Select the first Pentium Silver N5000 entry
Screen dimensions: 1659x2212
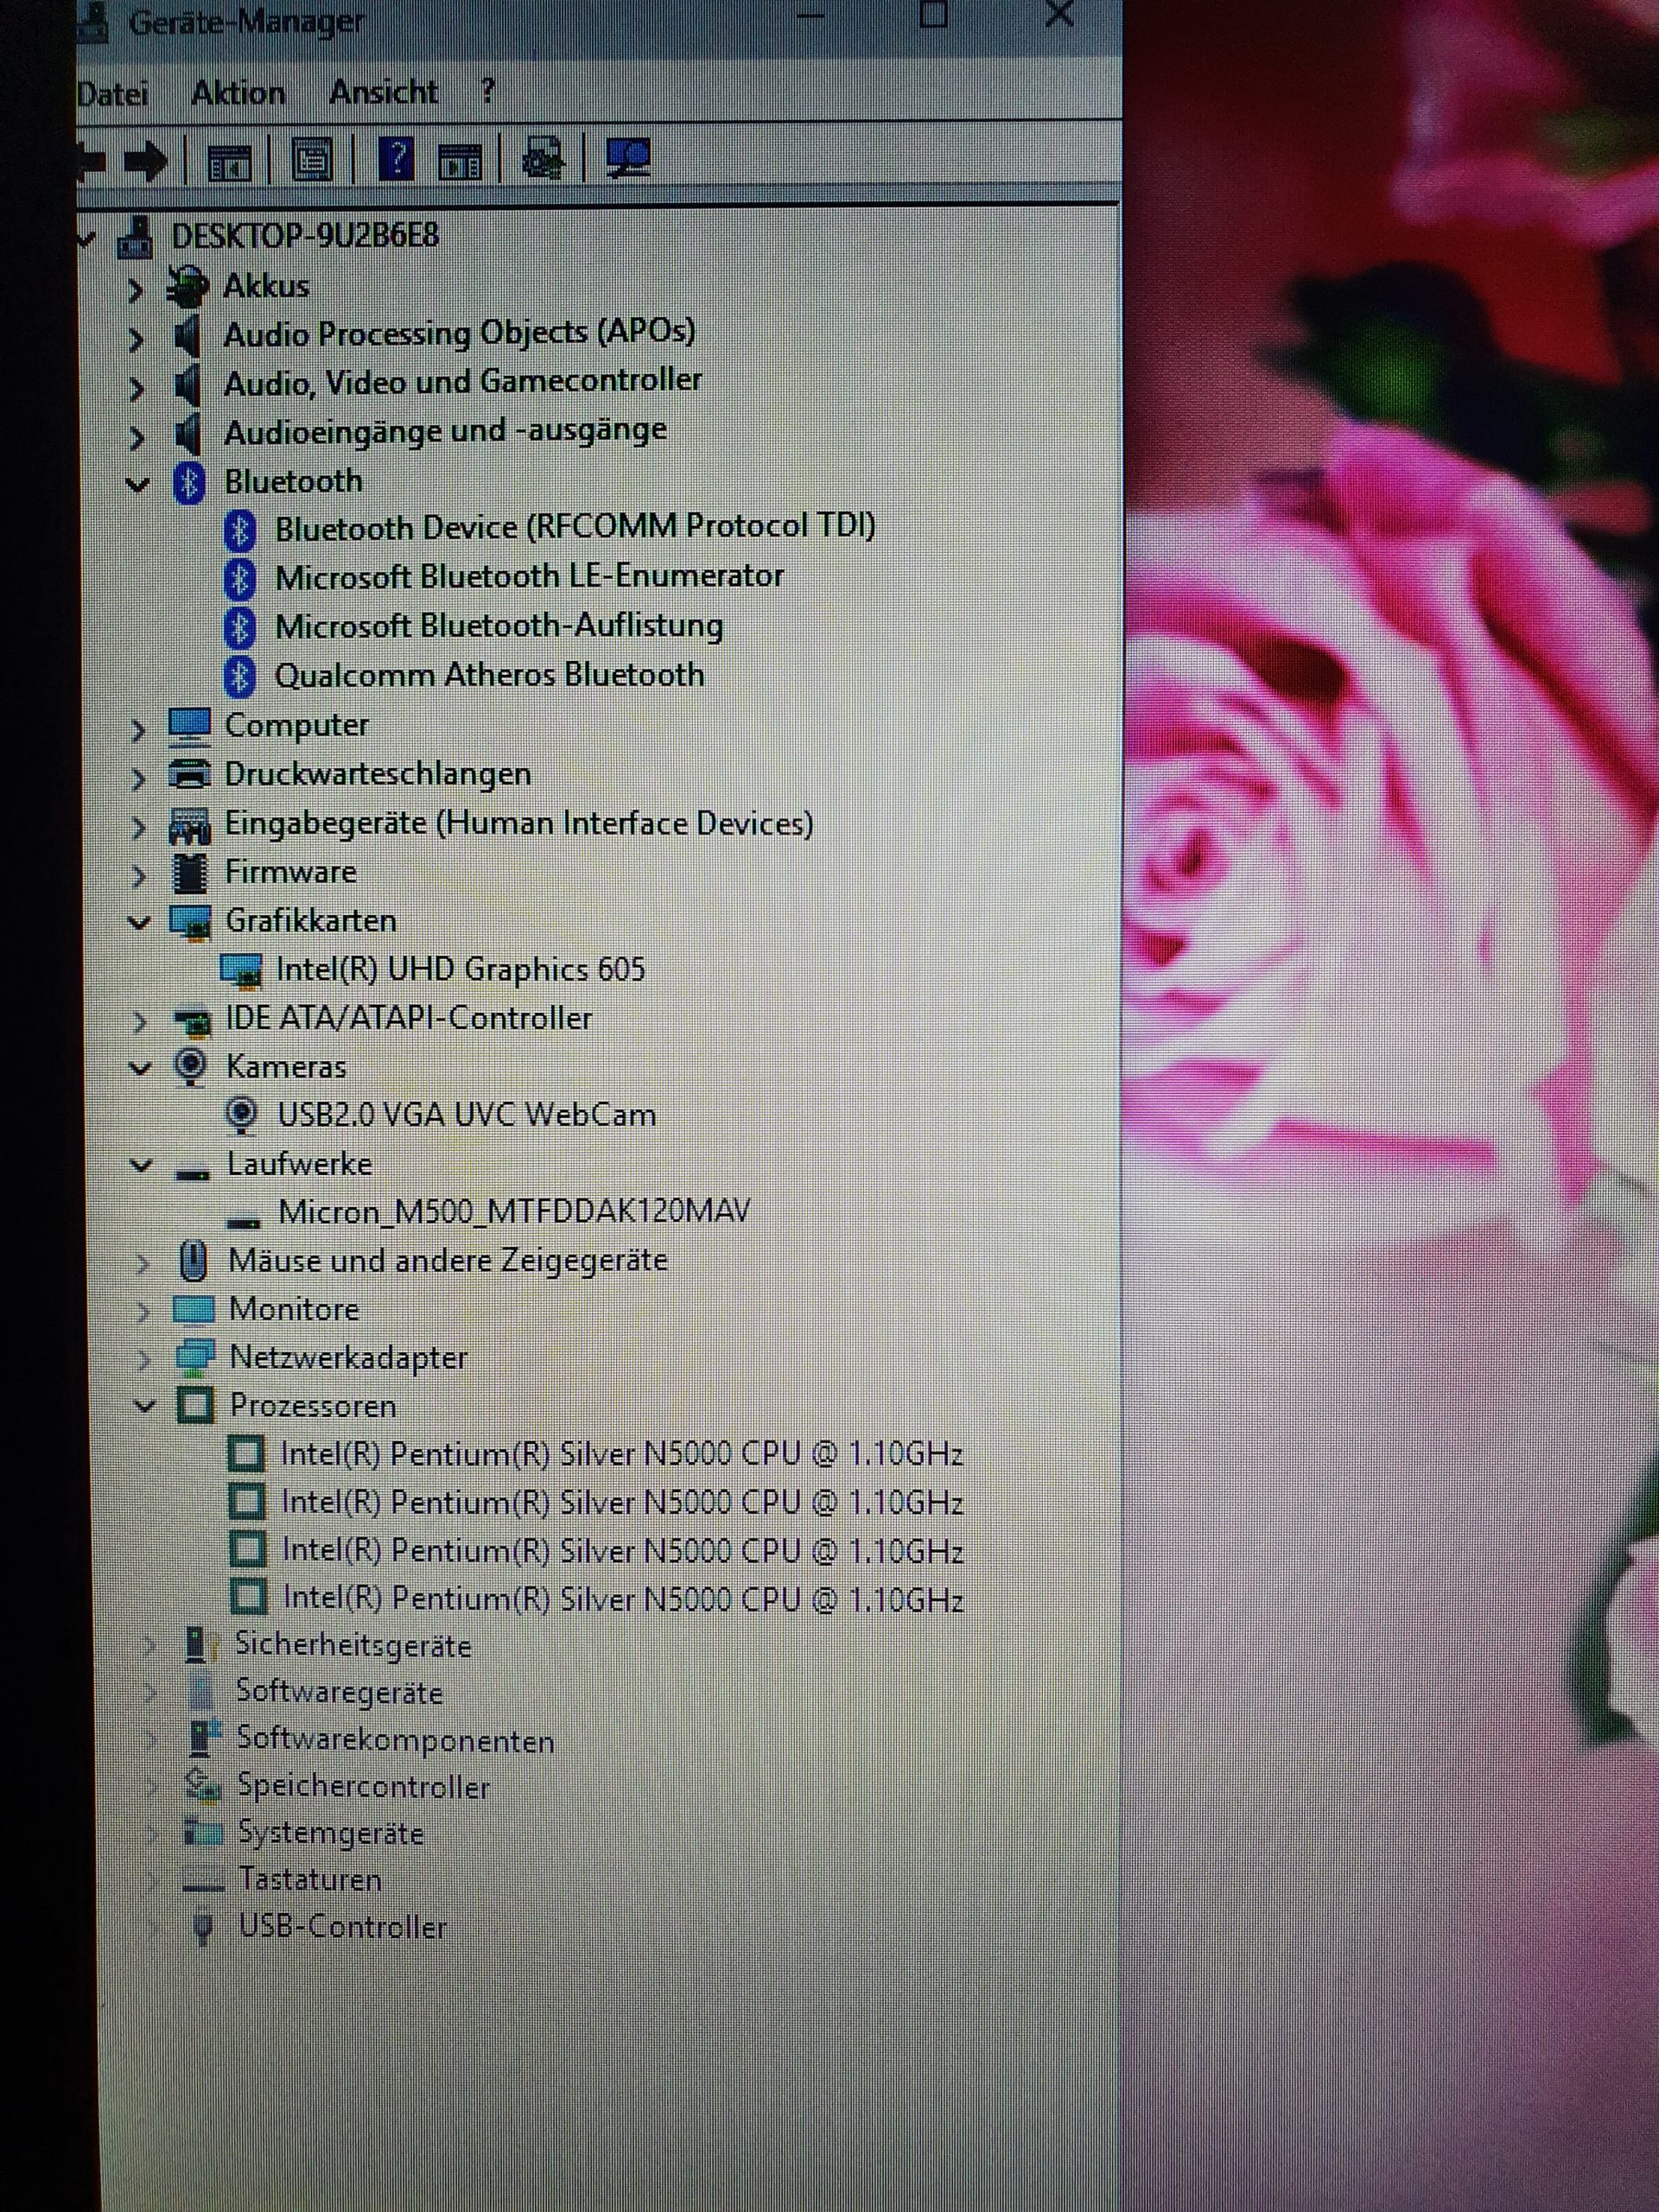622,1454
